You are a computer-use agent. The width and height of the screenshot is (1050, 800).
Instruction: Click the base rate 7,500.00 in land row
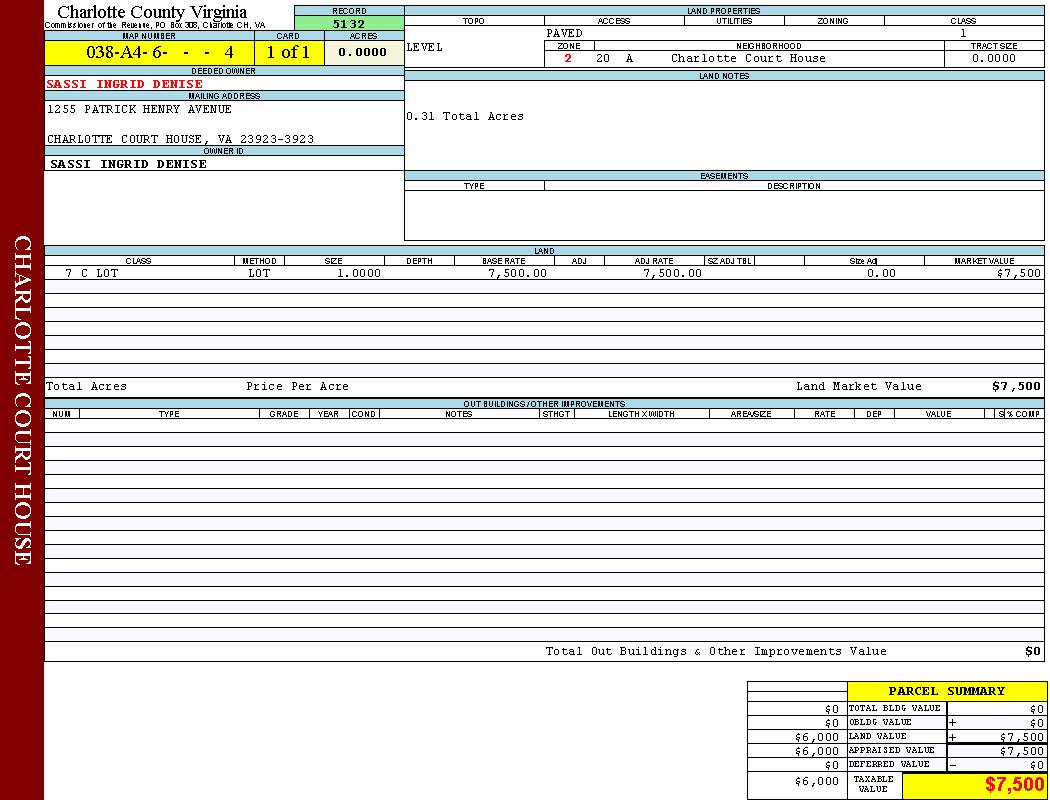point(517,273)
